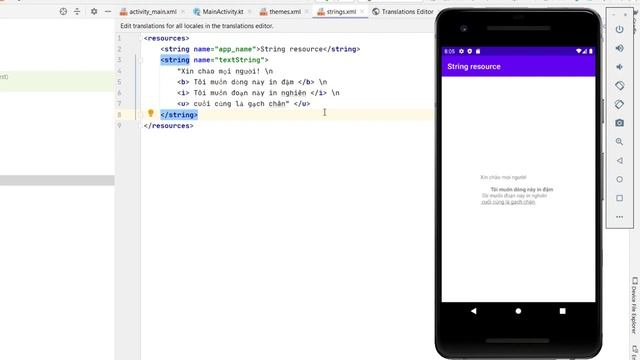Tap the phone's on-screen Home navigation button
This screenshot has height=360, width=640.
coord(518,311)
